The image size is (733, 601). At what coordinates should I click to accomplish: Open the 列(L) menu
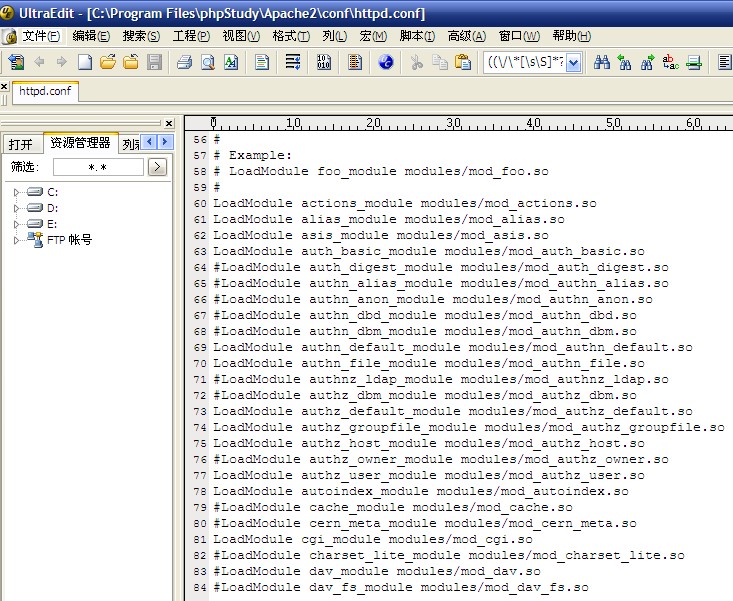pyautogui.click(x=334, y=36)
